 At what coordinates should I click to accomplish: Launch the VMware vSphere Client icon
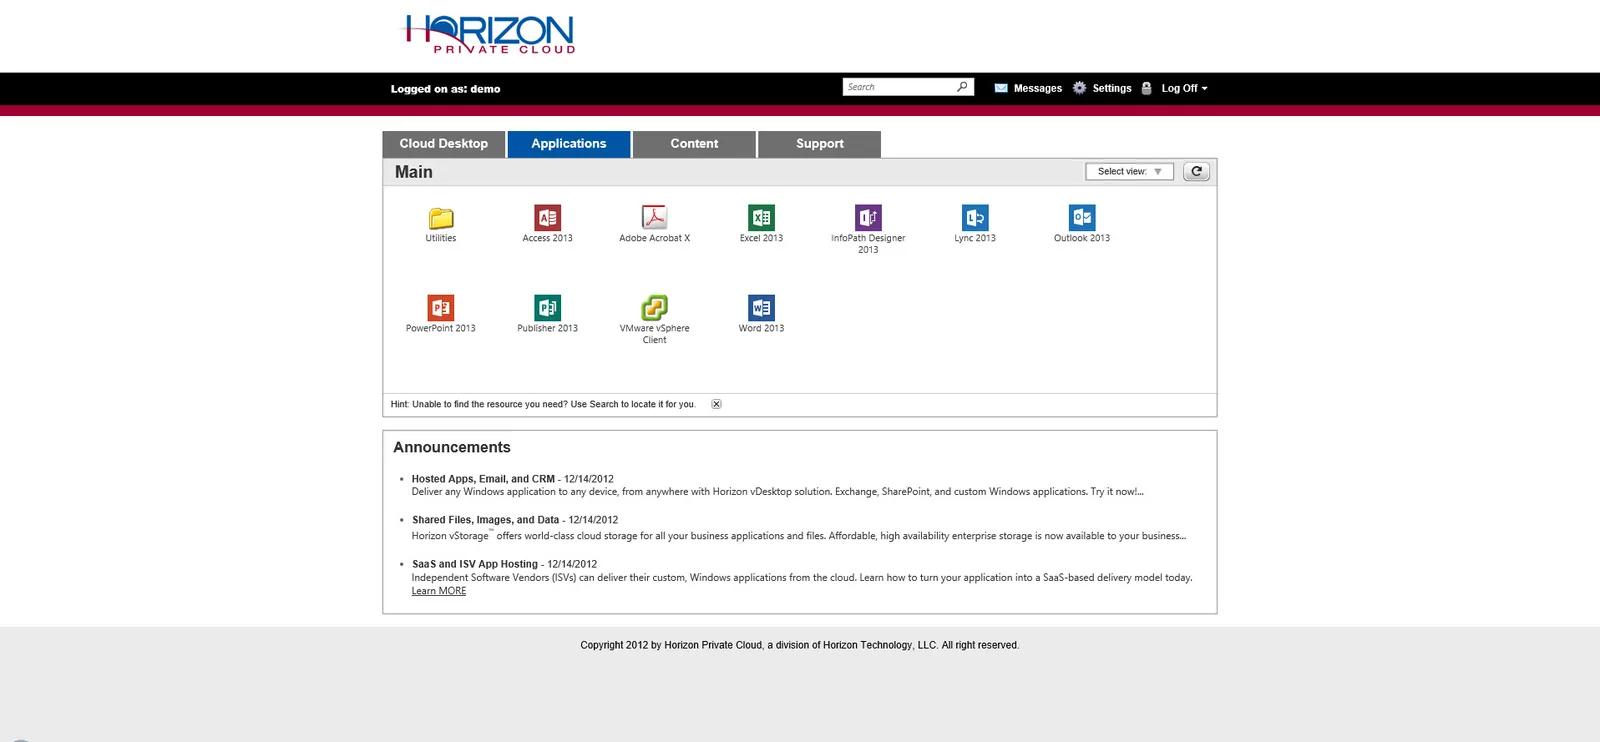(654, 308)
